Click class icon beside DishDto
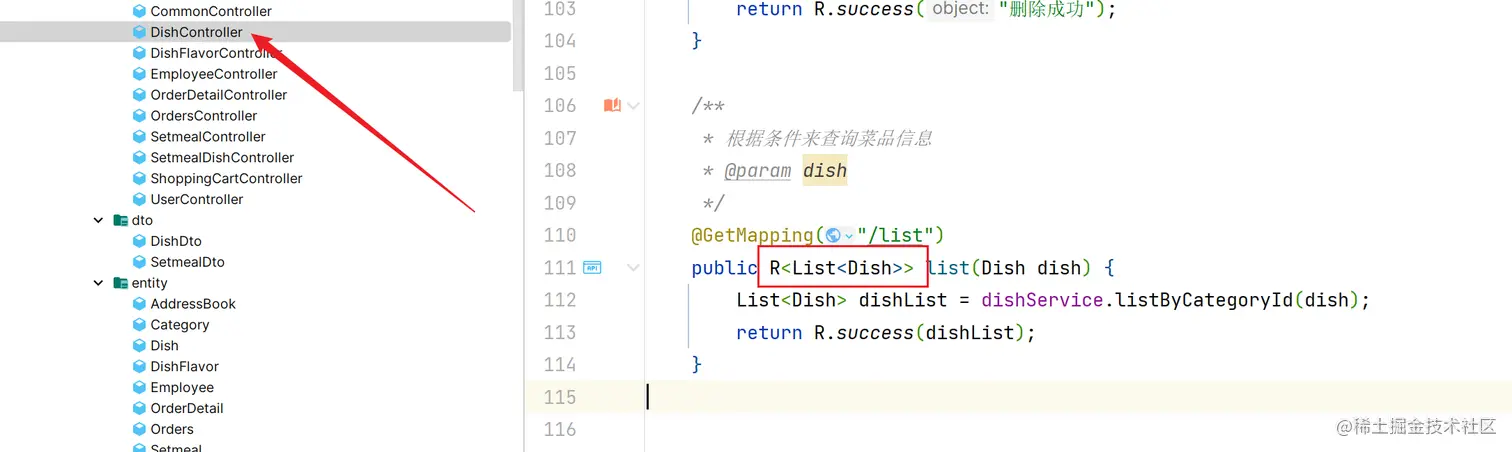1512x452 pixels. (x=140, y=241)
